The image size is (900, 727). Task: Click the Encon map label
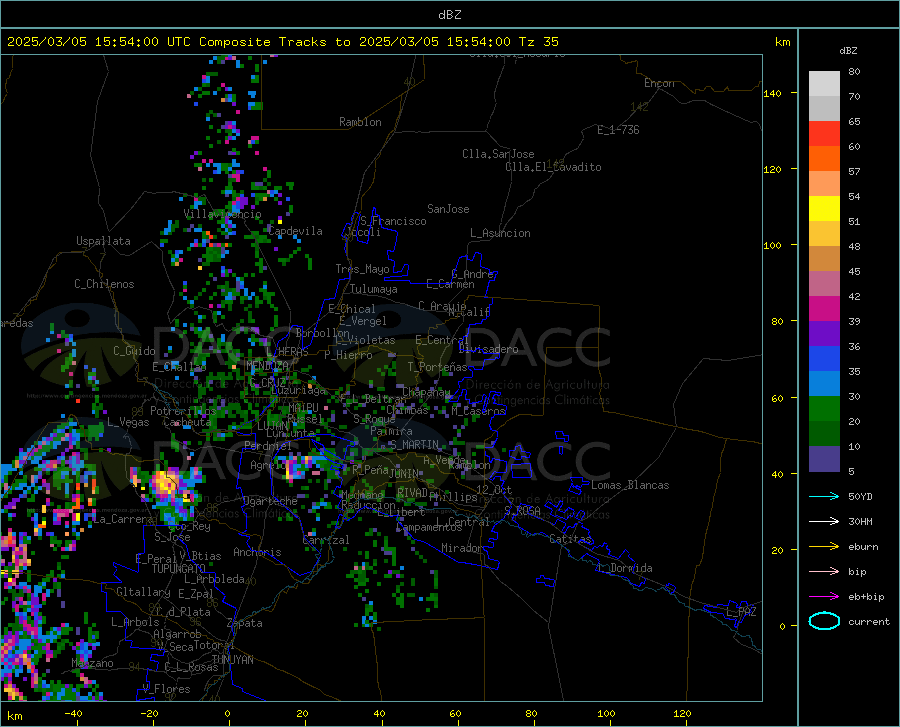click(x=659, y=83)
